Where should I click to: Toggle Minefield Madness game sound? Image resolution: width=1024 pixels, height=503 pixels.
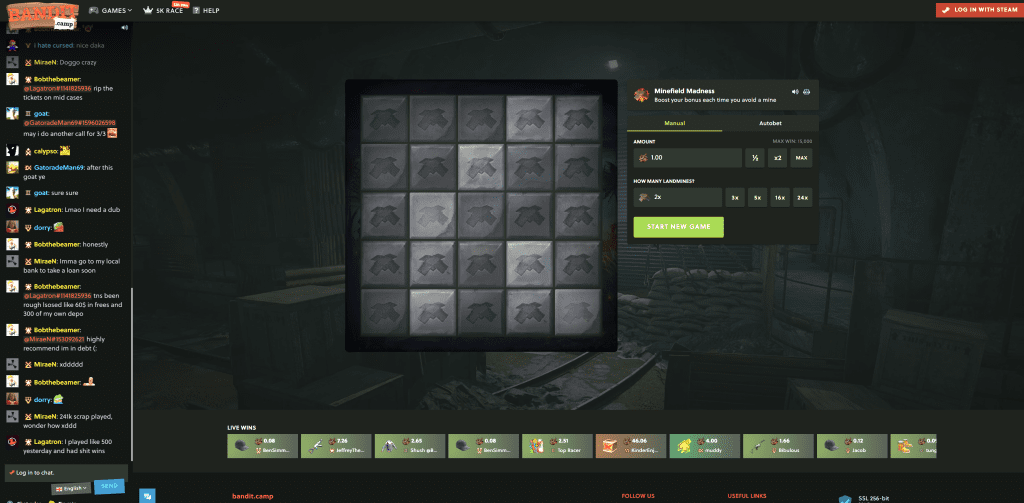click(x=795, y=91)
